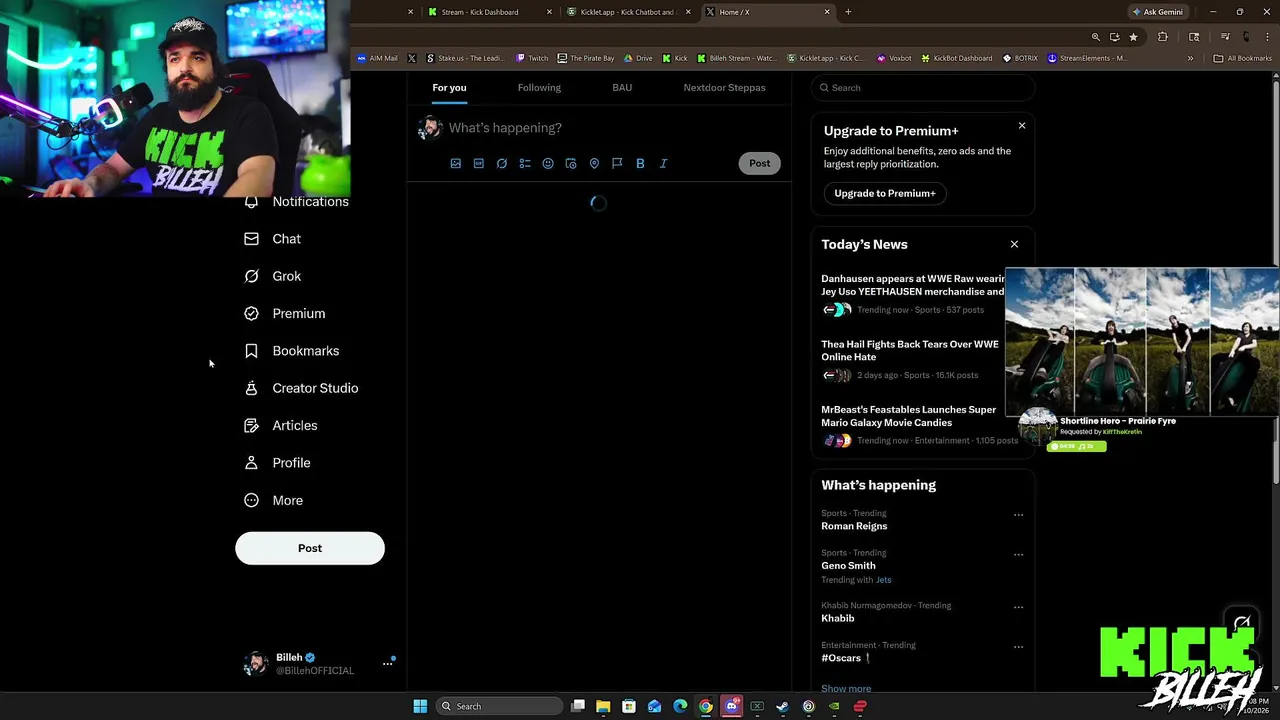Add a poll to the post
Image resolution: width=1280 pixels, height=720 pixels.
click(525, 163)
